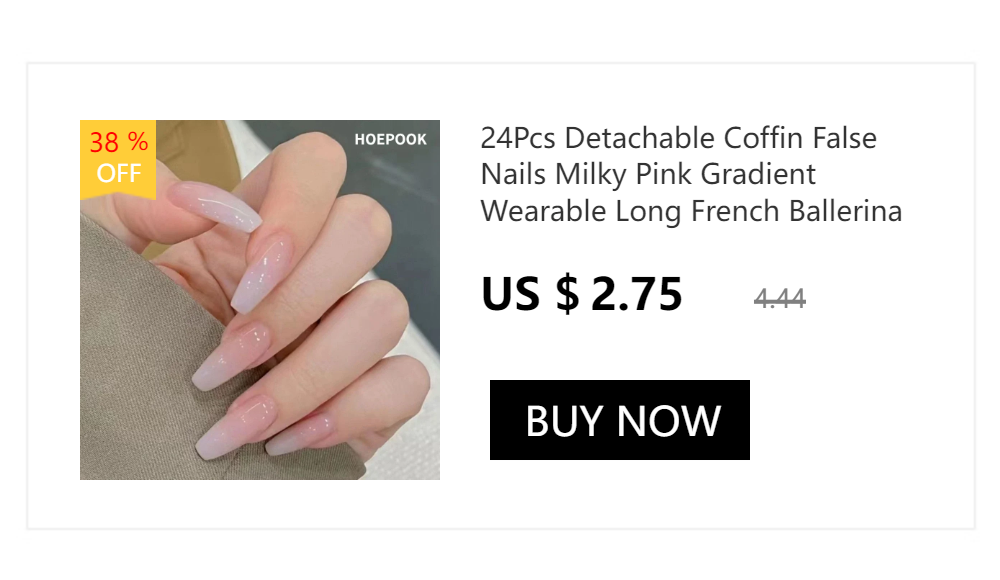This screenshot has height=580, width=1000.
Task: Select the crossed-out 4.44 original price
Action: pos(779,298)
